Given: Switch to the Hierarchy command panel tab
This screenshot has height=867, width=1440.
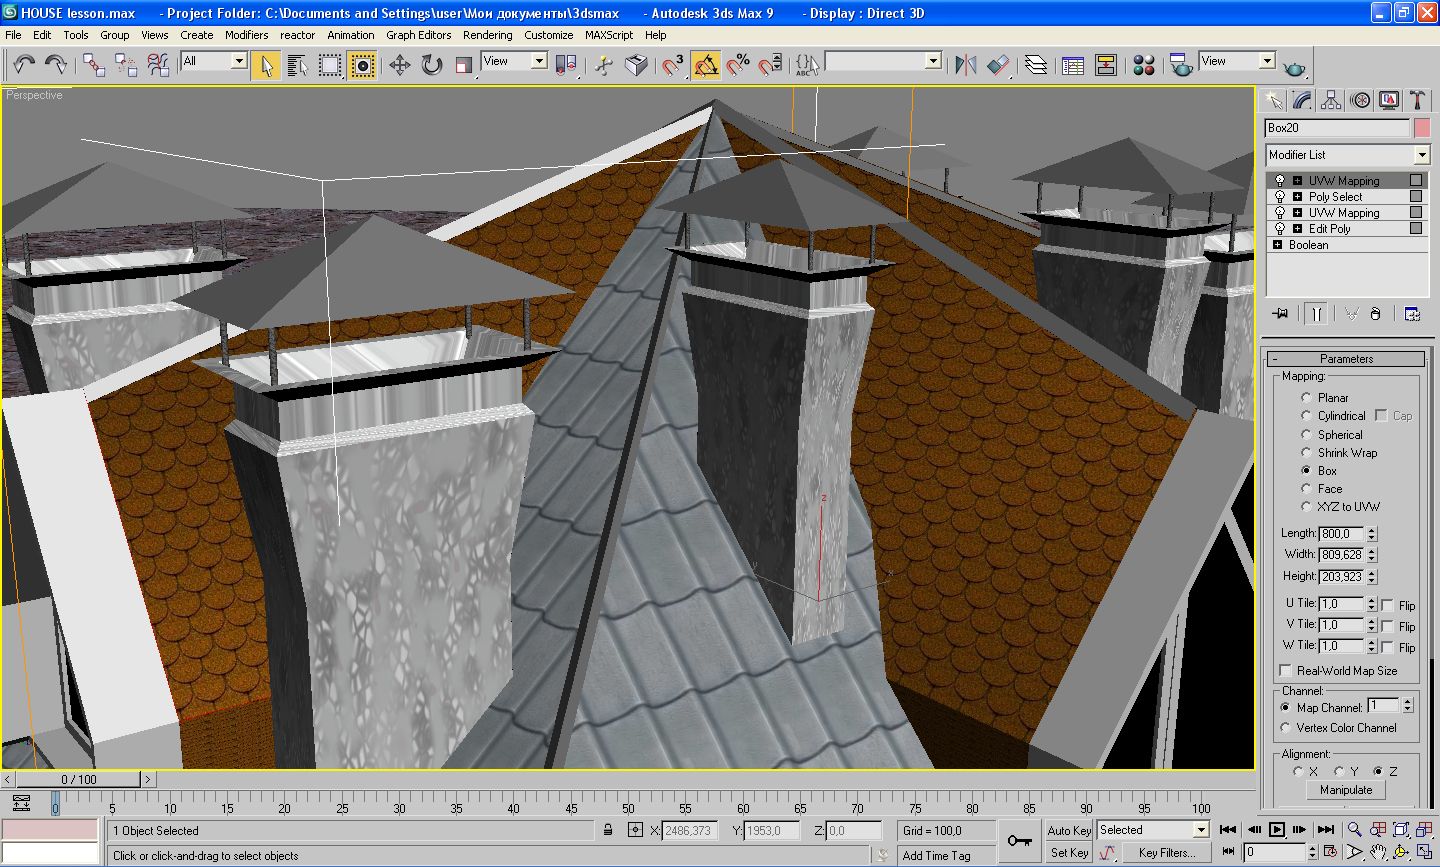Looking at the screenshot, I should (x=1331, y=100).
